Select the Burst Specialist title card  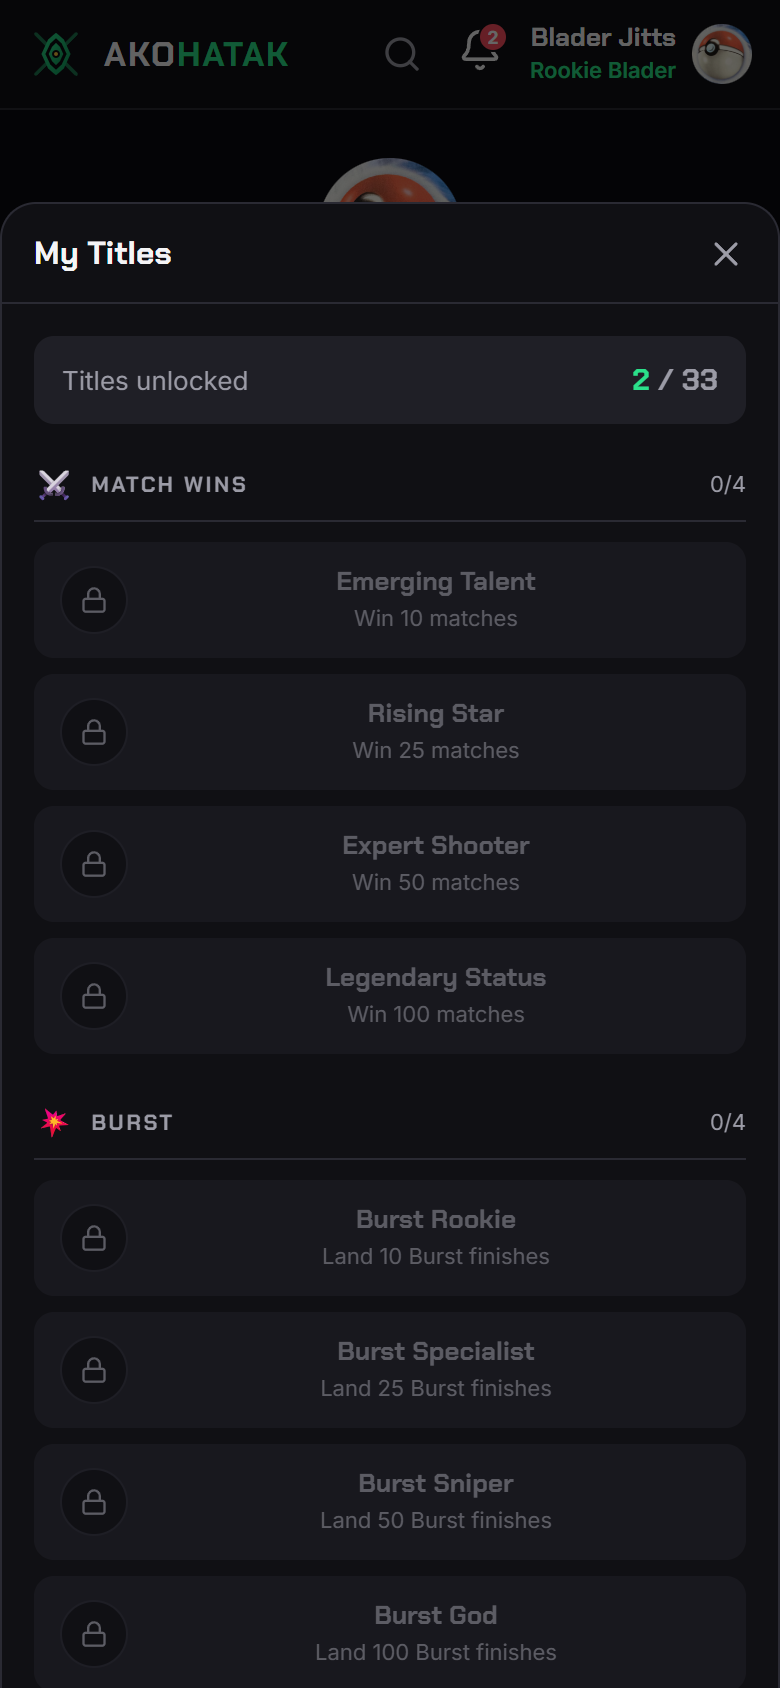390,1370
